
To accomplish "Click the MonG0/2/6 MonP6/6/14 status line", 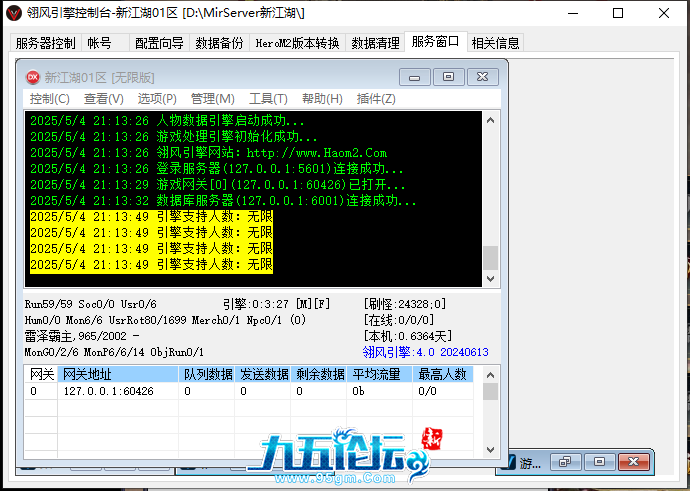I will click(114, 352).
